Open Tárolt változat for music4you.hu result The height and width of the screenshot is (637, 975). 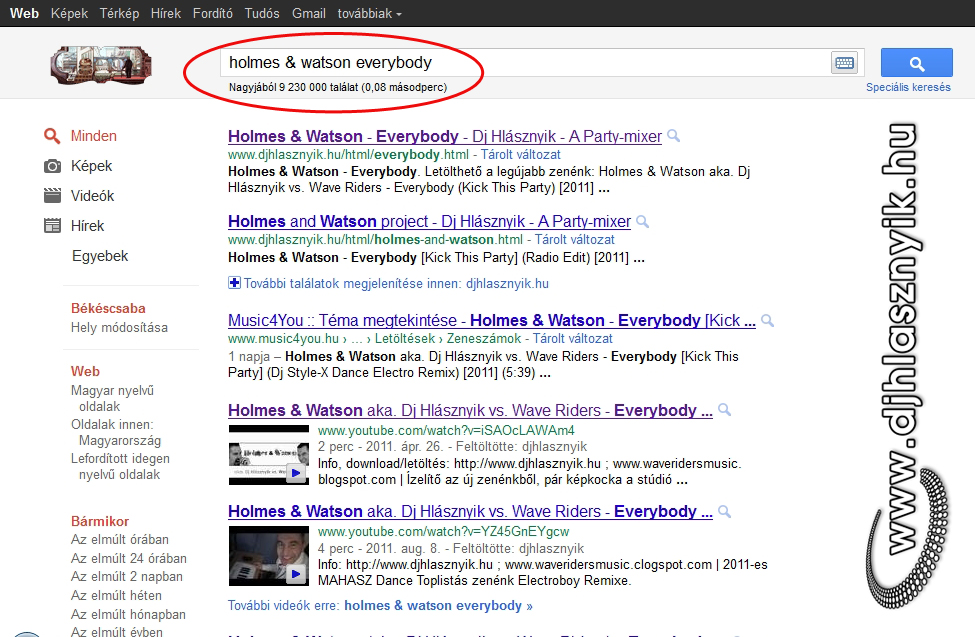[x=573, y=338]
